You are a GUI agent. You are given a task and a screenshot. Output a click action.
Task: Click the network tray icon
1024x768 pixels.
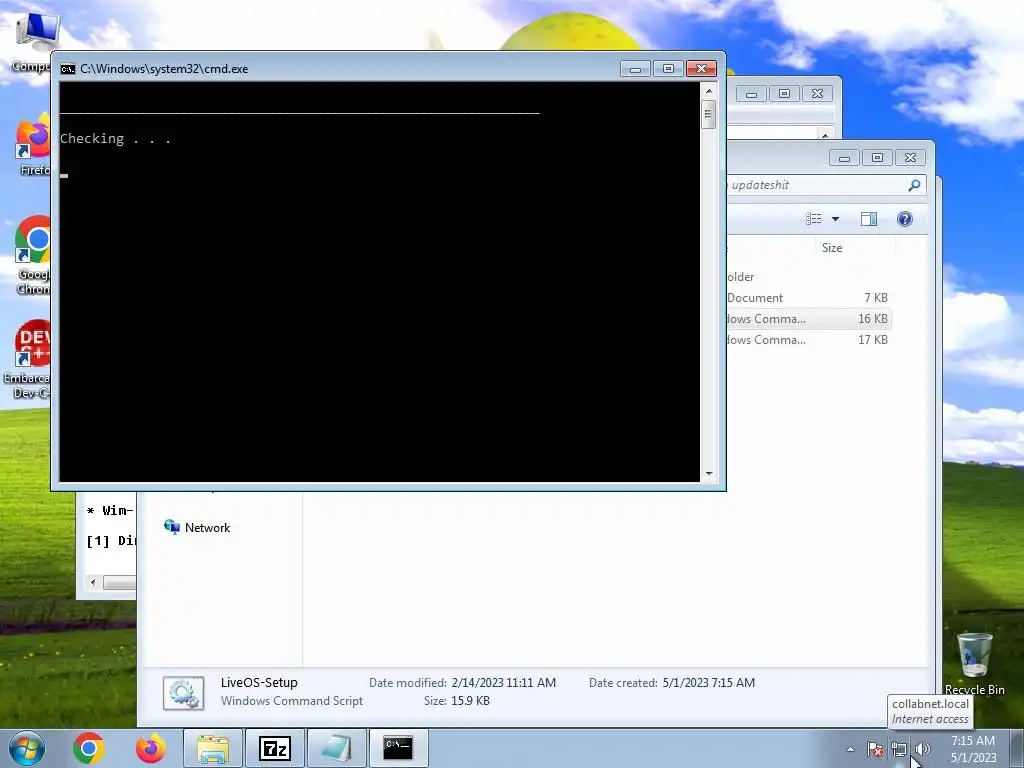coord(899,749)
